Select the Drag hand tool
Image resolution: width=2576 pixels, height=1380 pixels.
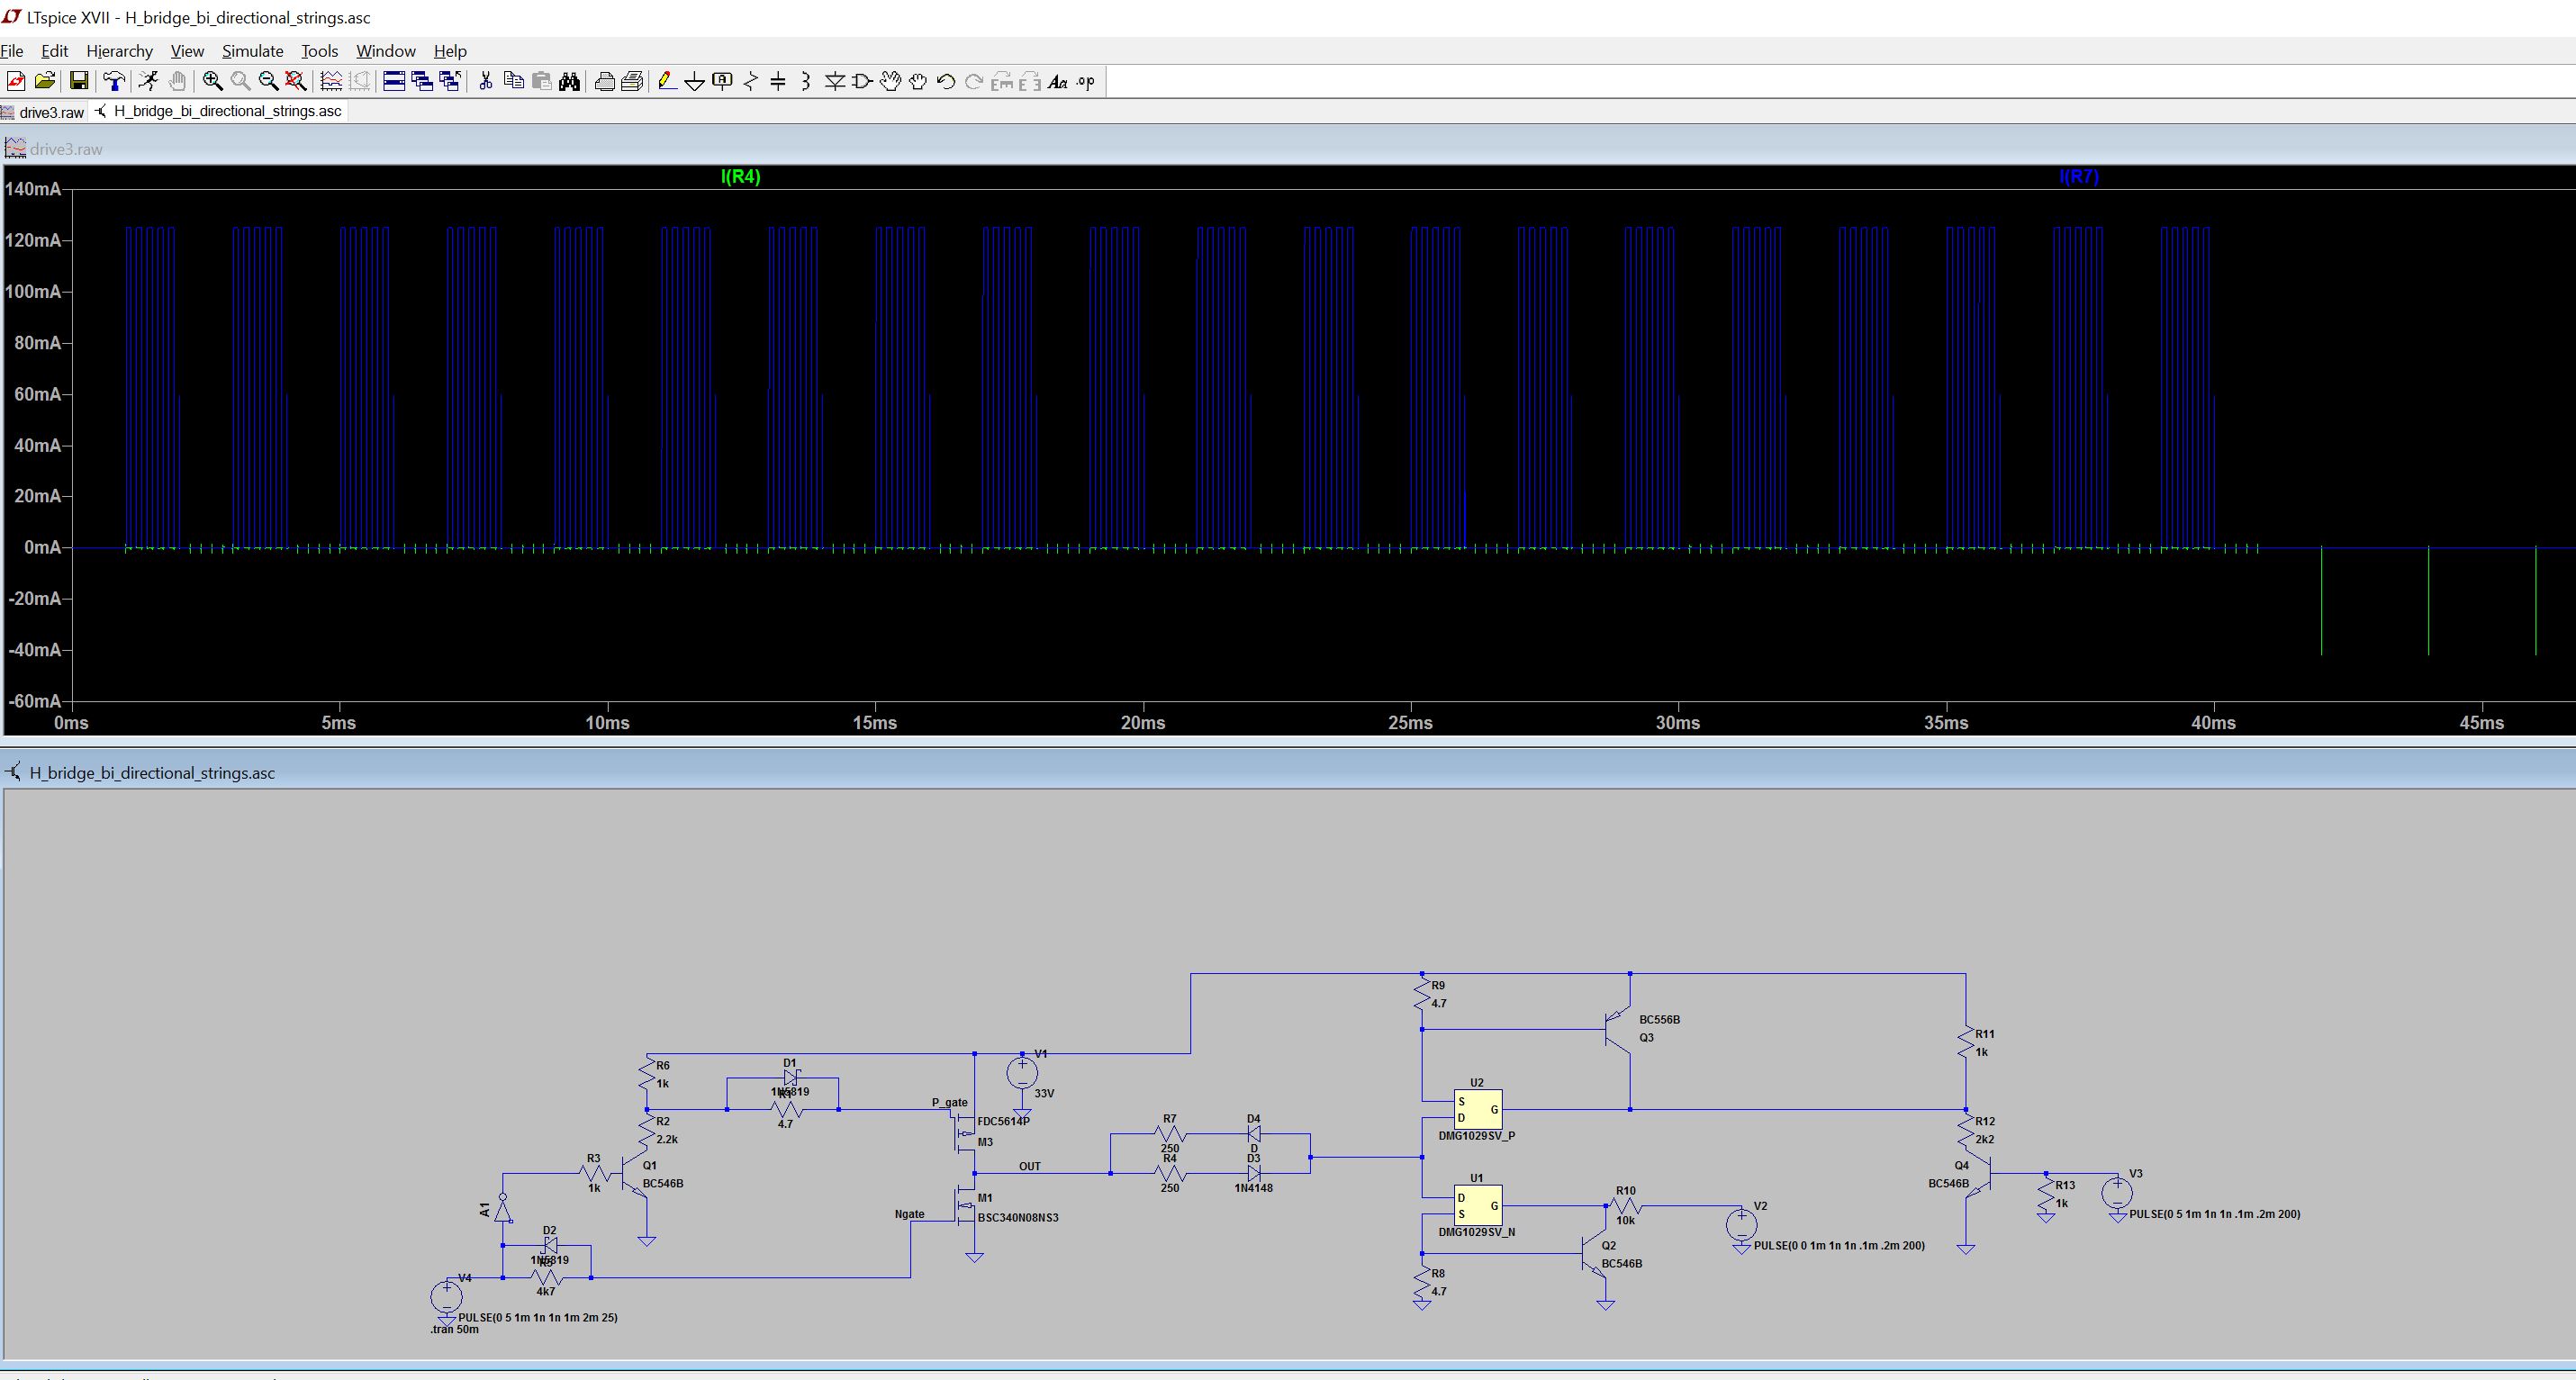(x=918, y=82)
